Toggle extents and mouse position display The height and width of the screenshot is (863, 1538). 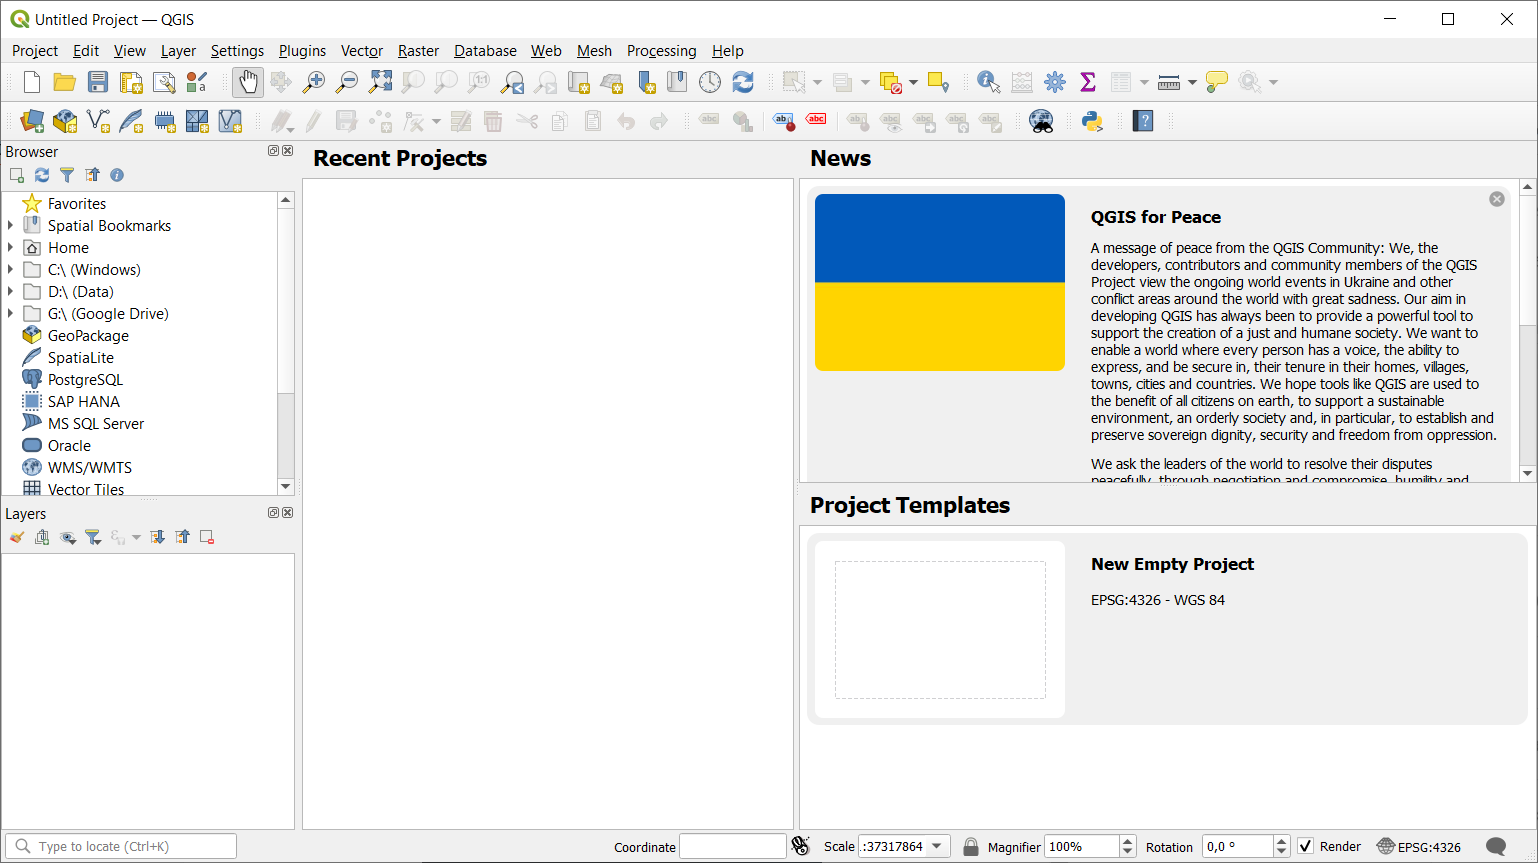pyautogui.click(x=800, y=846)
